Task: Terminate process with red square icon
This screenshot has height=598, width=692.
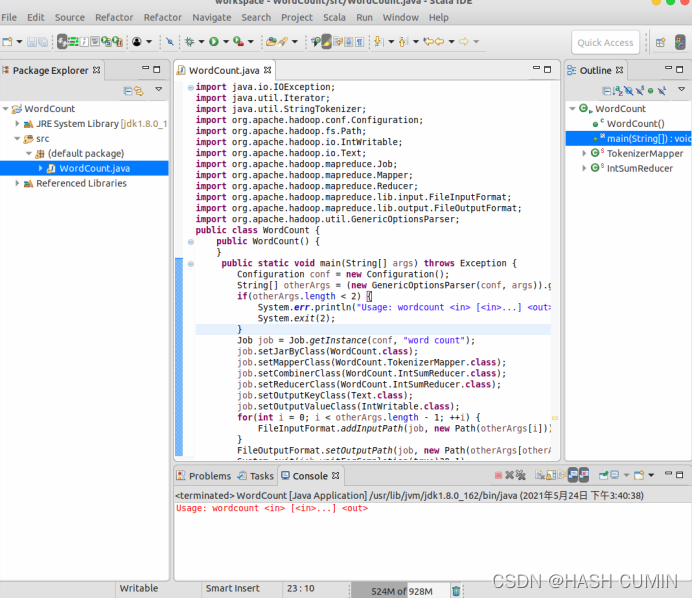Action: [499, 475]
